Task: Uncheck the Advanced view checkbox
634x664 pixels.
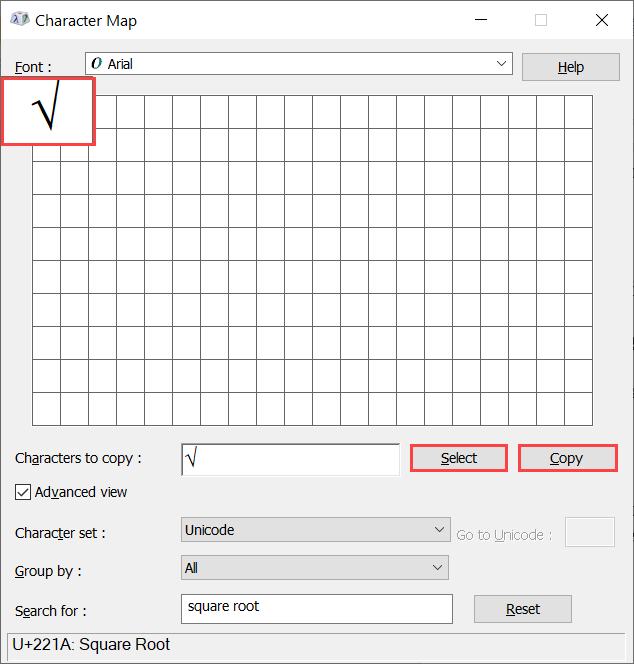Action: 23,492
